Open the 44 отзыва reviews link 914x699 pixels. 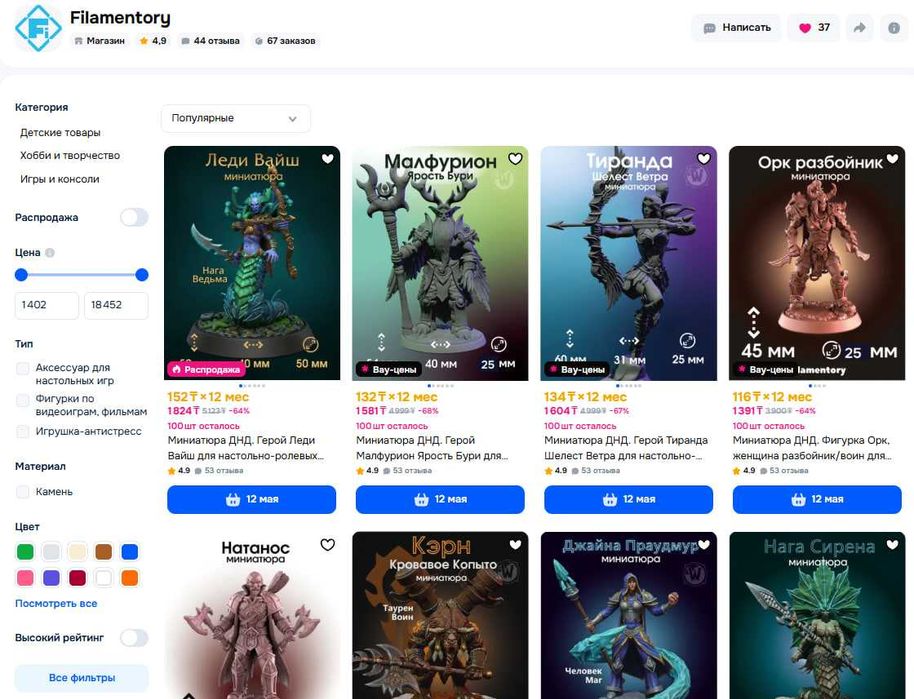[210, 41]
